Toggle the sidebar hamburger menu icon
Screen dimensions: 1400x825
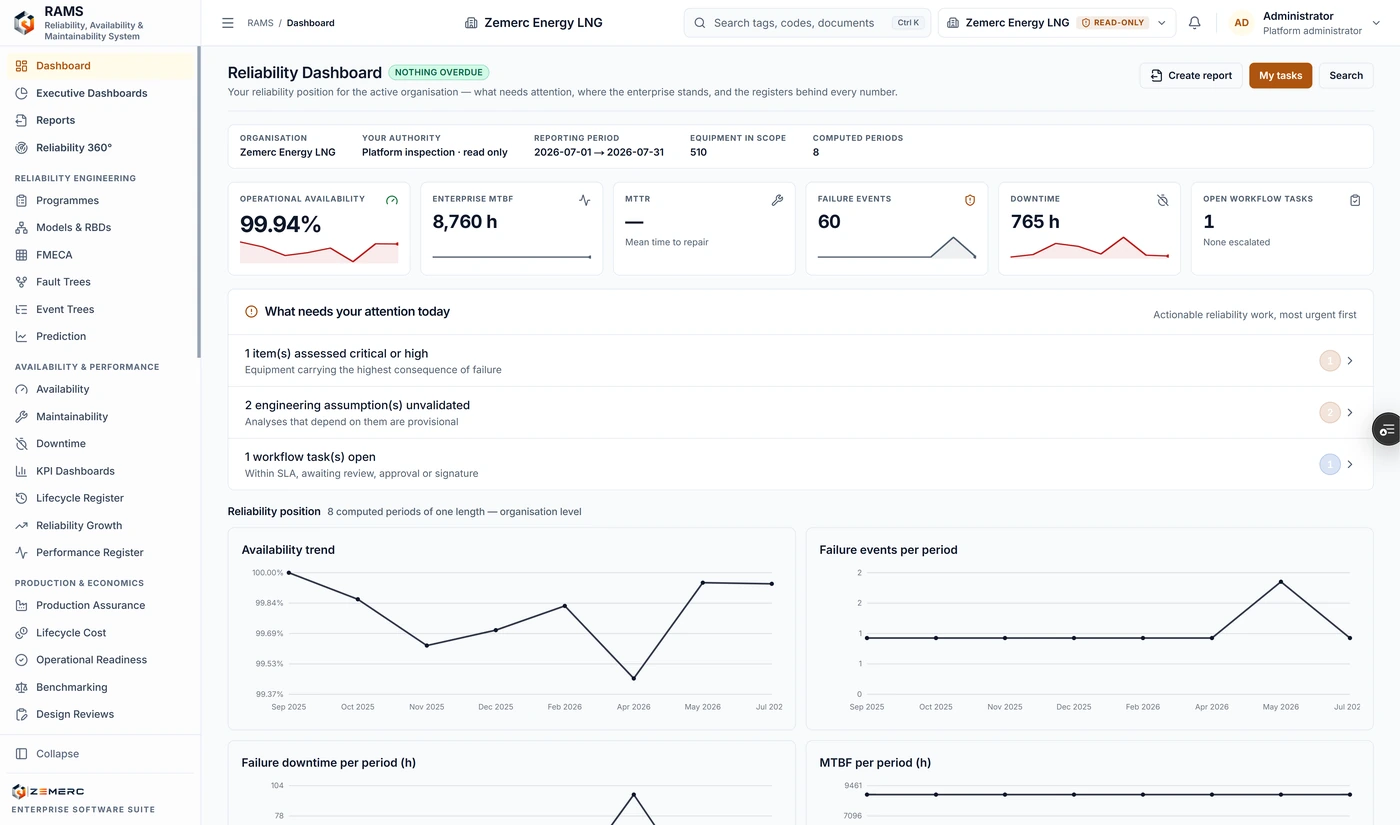[228, 23]
